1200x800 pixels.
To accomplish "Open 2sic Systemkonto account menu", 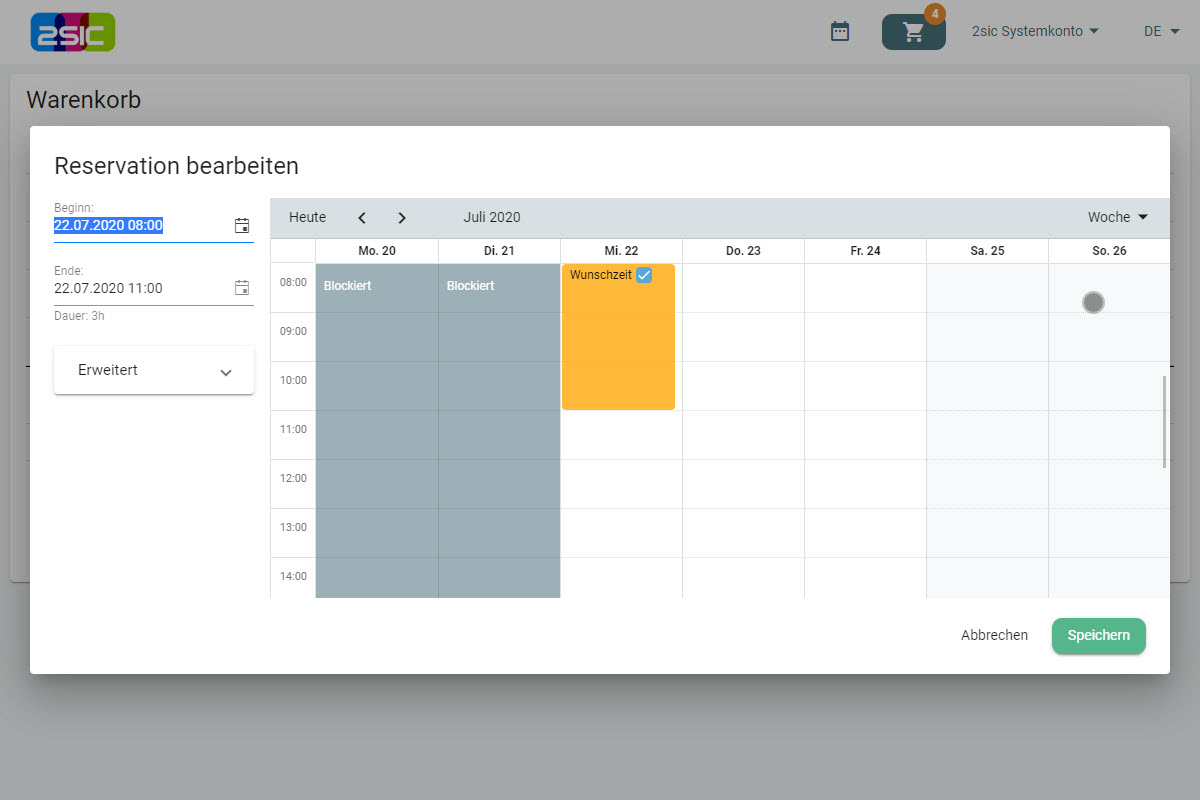I will 1035,32.
